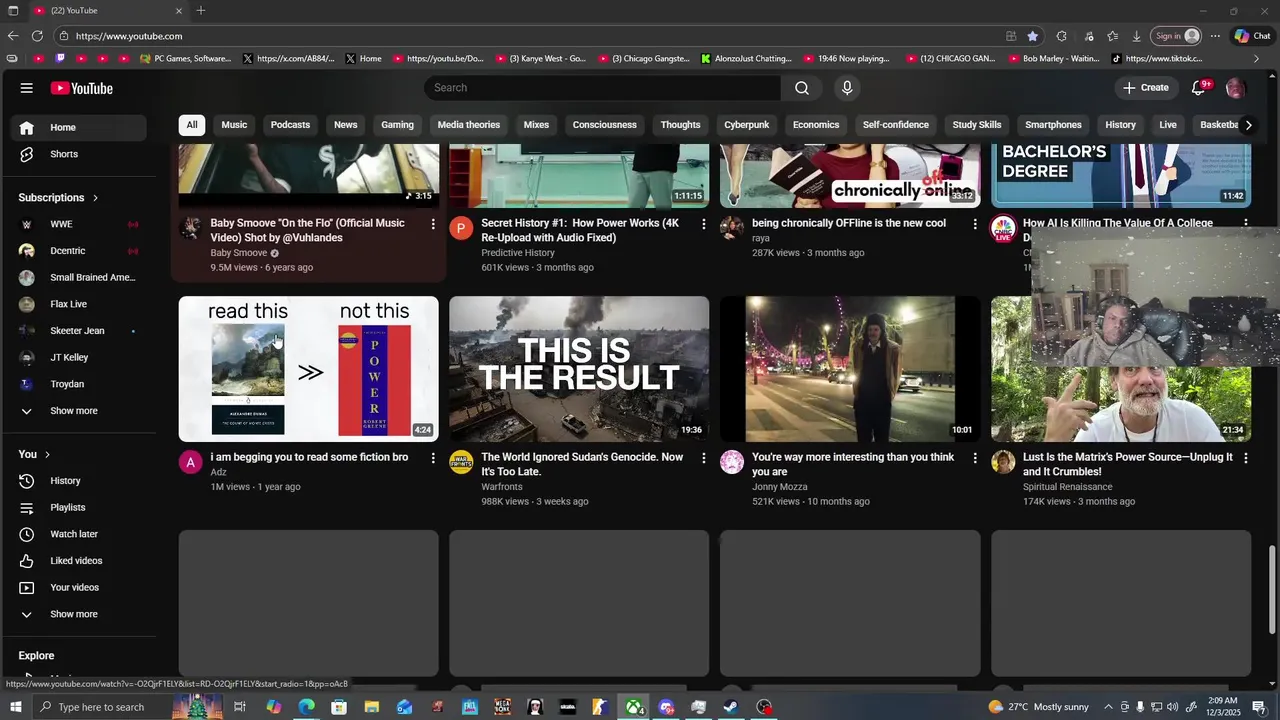Select the Study Skills chip
1280x720 pixels.
[x=977, y=125]
